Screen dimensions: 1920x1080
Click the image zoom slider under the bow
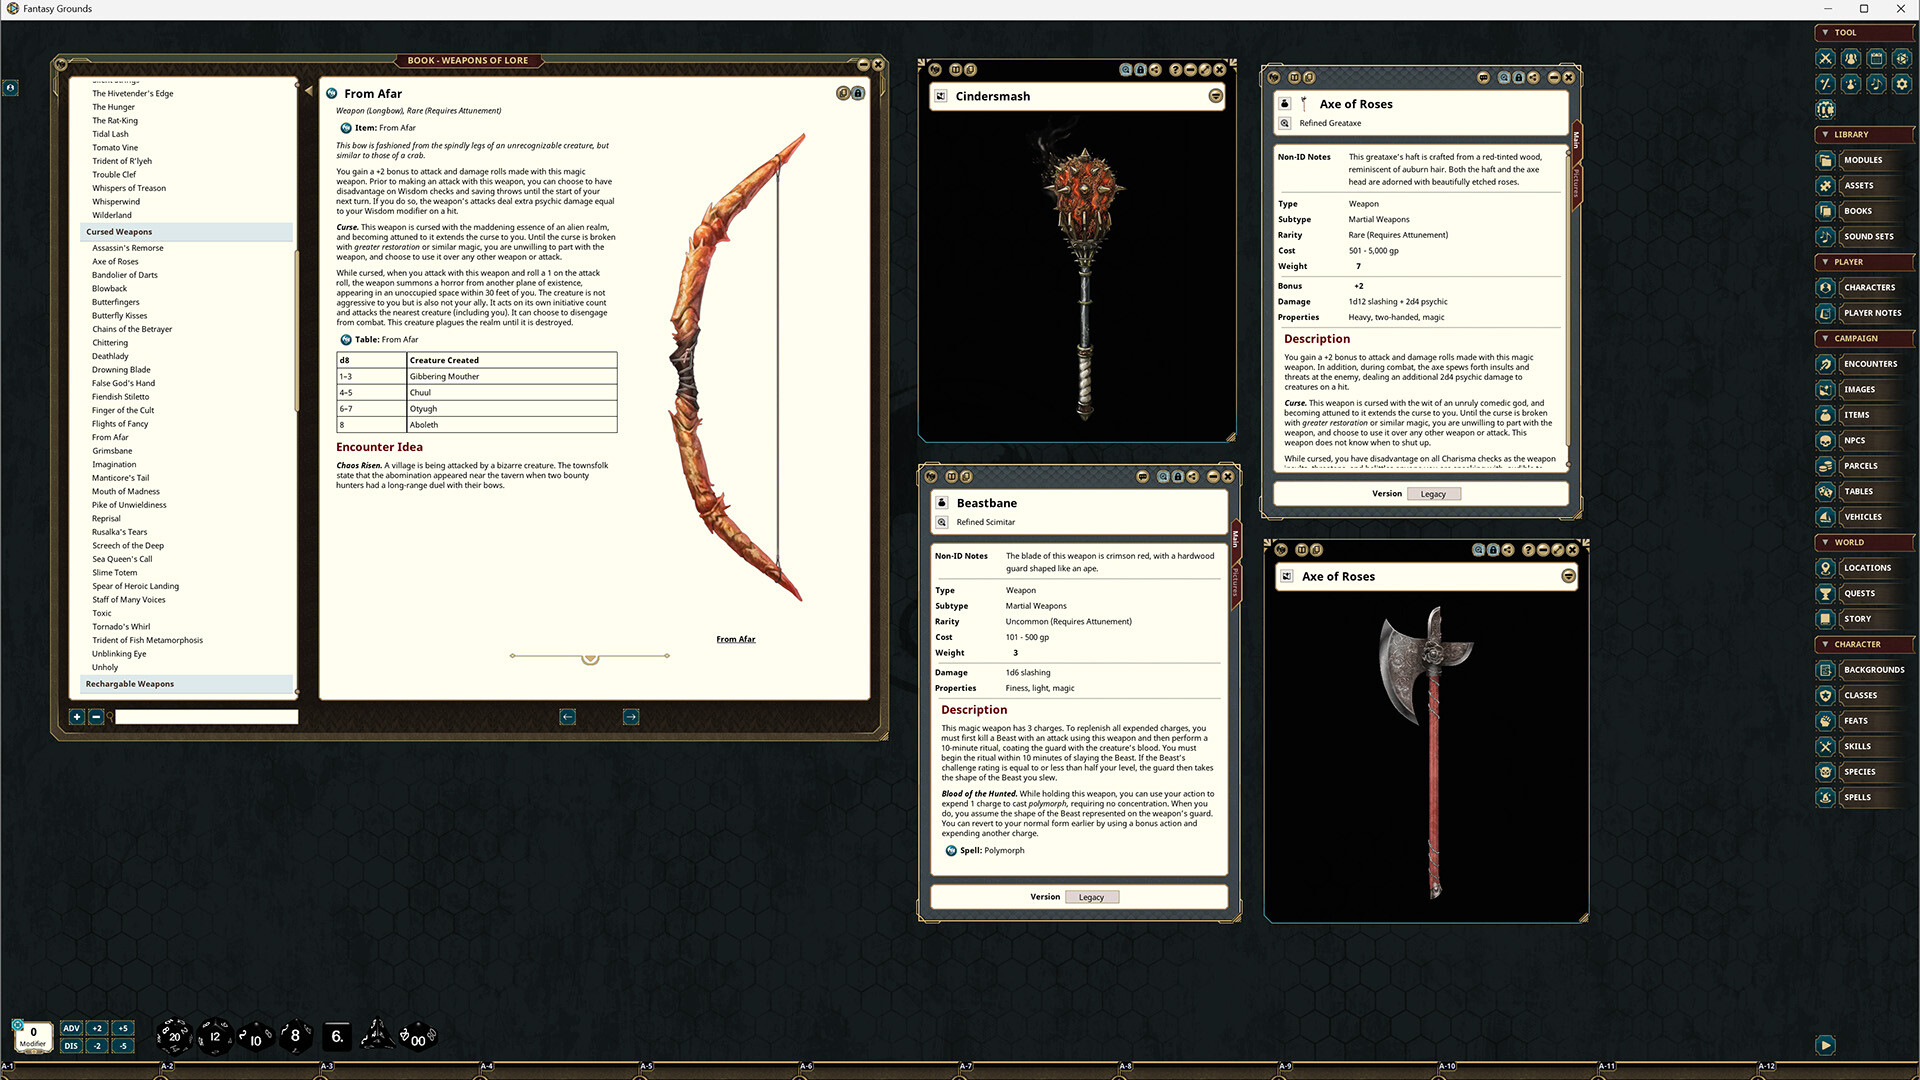[x=590, y=657]
